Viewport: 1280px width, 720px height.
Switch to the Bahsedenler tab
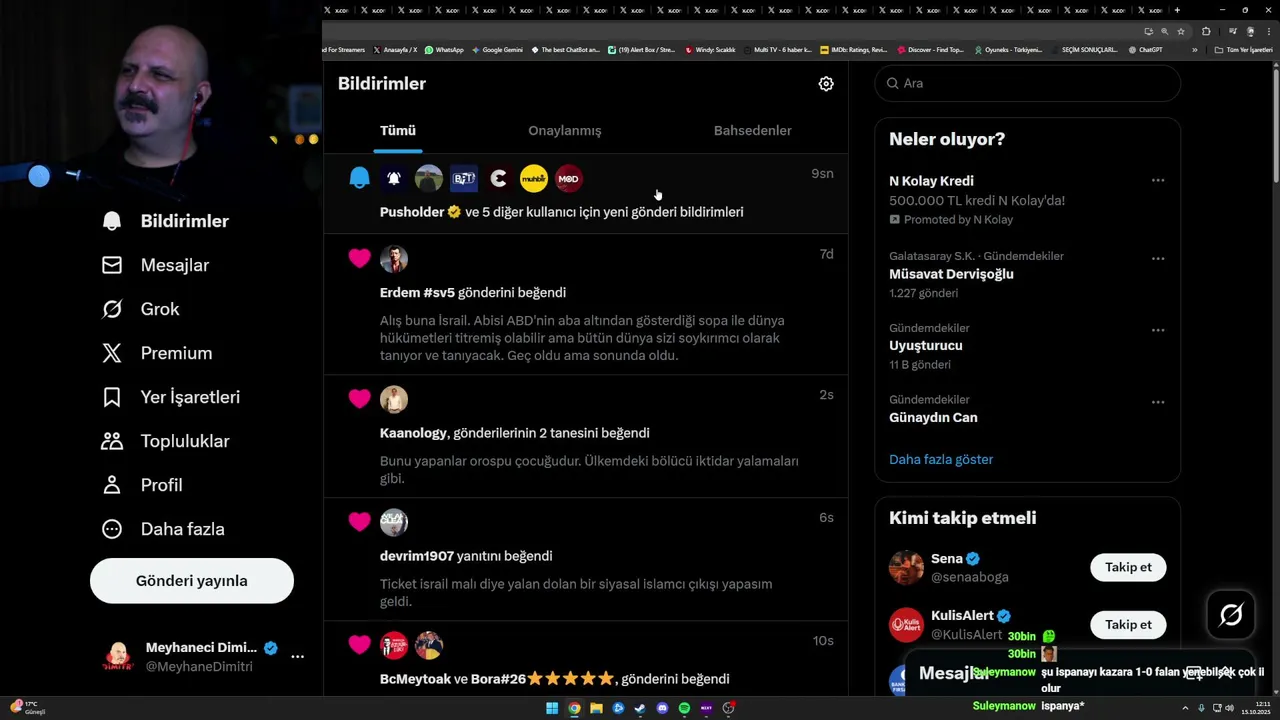point(752,130)
